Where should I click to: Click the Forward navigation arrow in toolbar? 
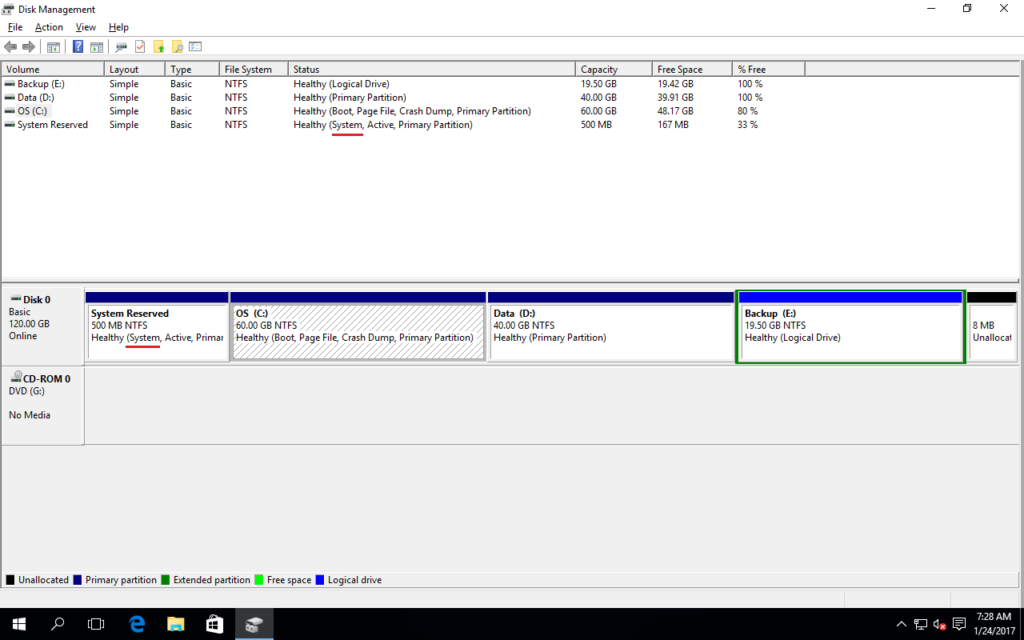click(x=28, y=45)
